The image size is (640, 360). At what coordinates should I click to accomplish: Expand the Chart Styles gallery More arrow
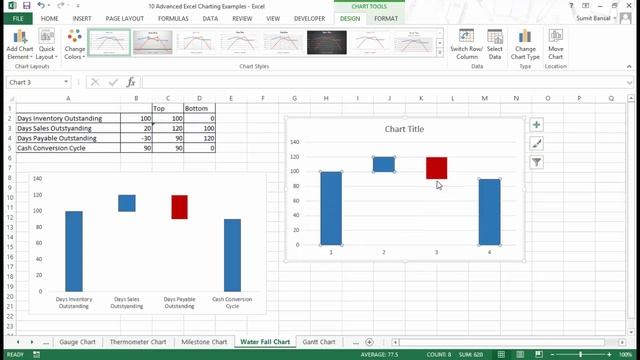pyautogui.click(x=440, y=52)
